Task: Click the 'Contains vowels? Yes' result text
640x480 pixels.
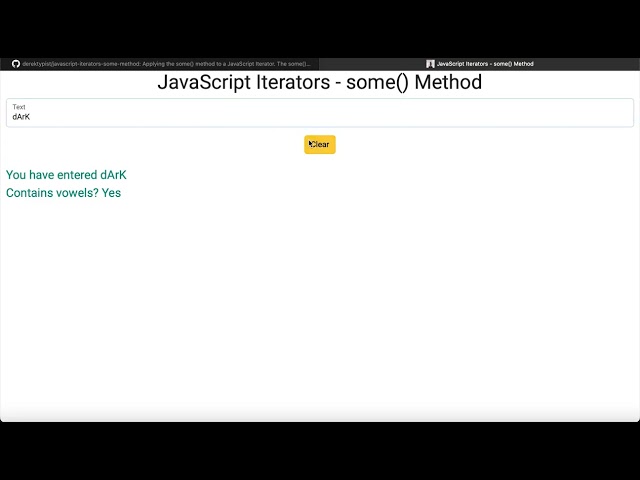Action: [x=63, y=193]
